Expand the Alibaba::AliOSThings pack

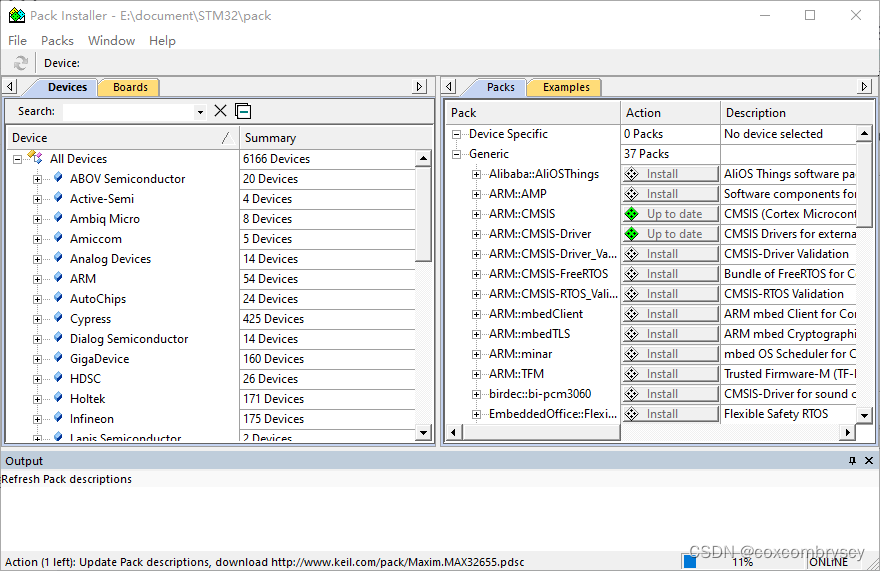tap(476, 175)
